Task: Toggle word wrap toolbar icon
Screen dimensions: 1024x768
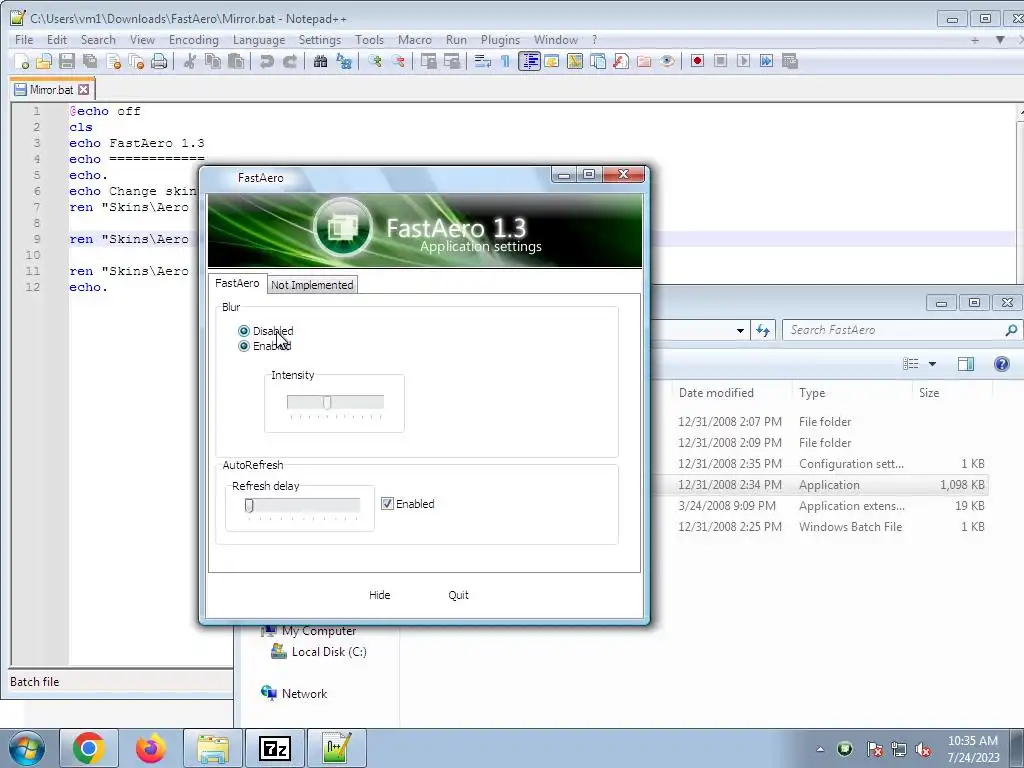Action: (483, 61)
